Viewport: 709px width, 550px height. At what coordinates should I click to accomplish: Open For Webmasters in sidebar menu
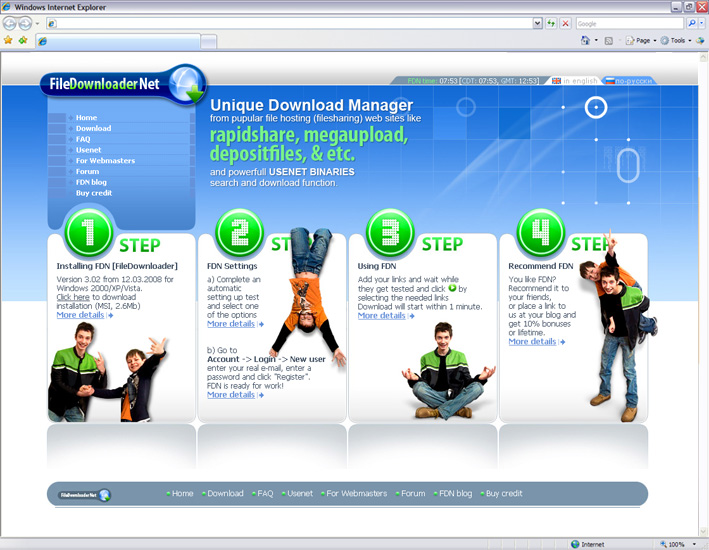[105, 161]
